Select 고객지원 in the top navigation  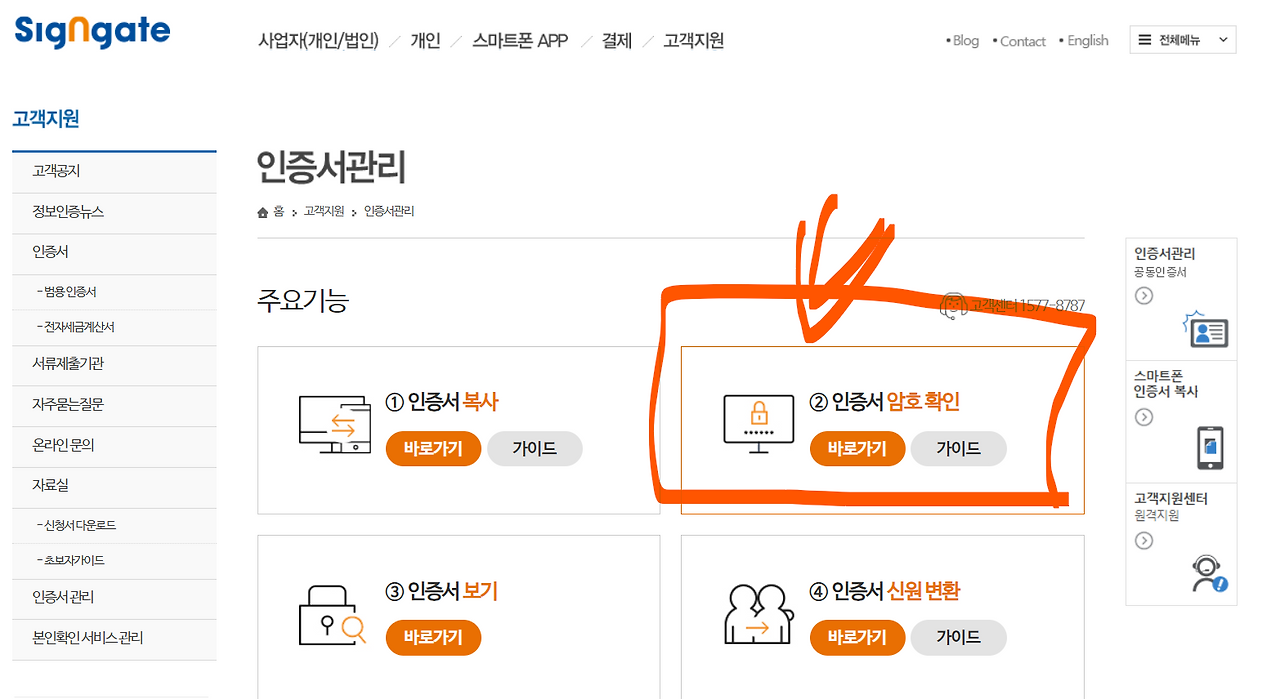pos(692,41)
